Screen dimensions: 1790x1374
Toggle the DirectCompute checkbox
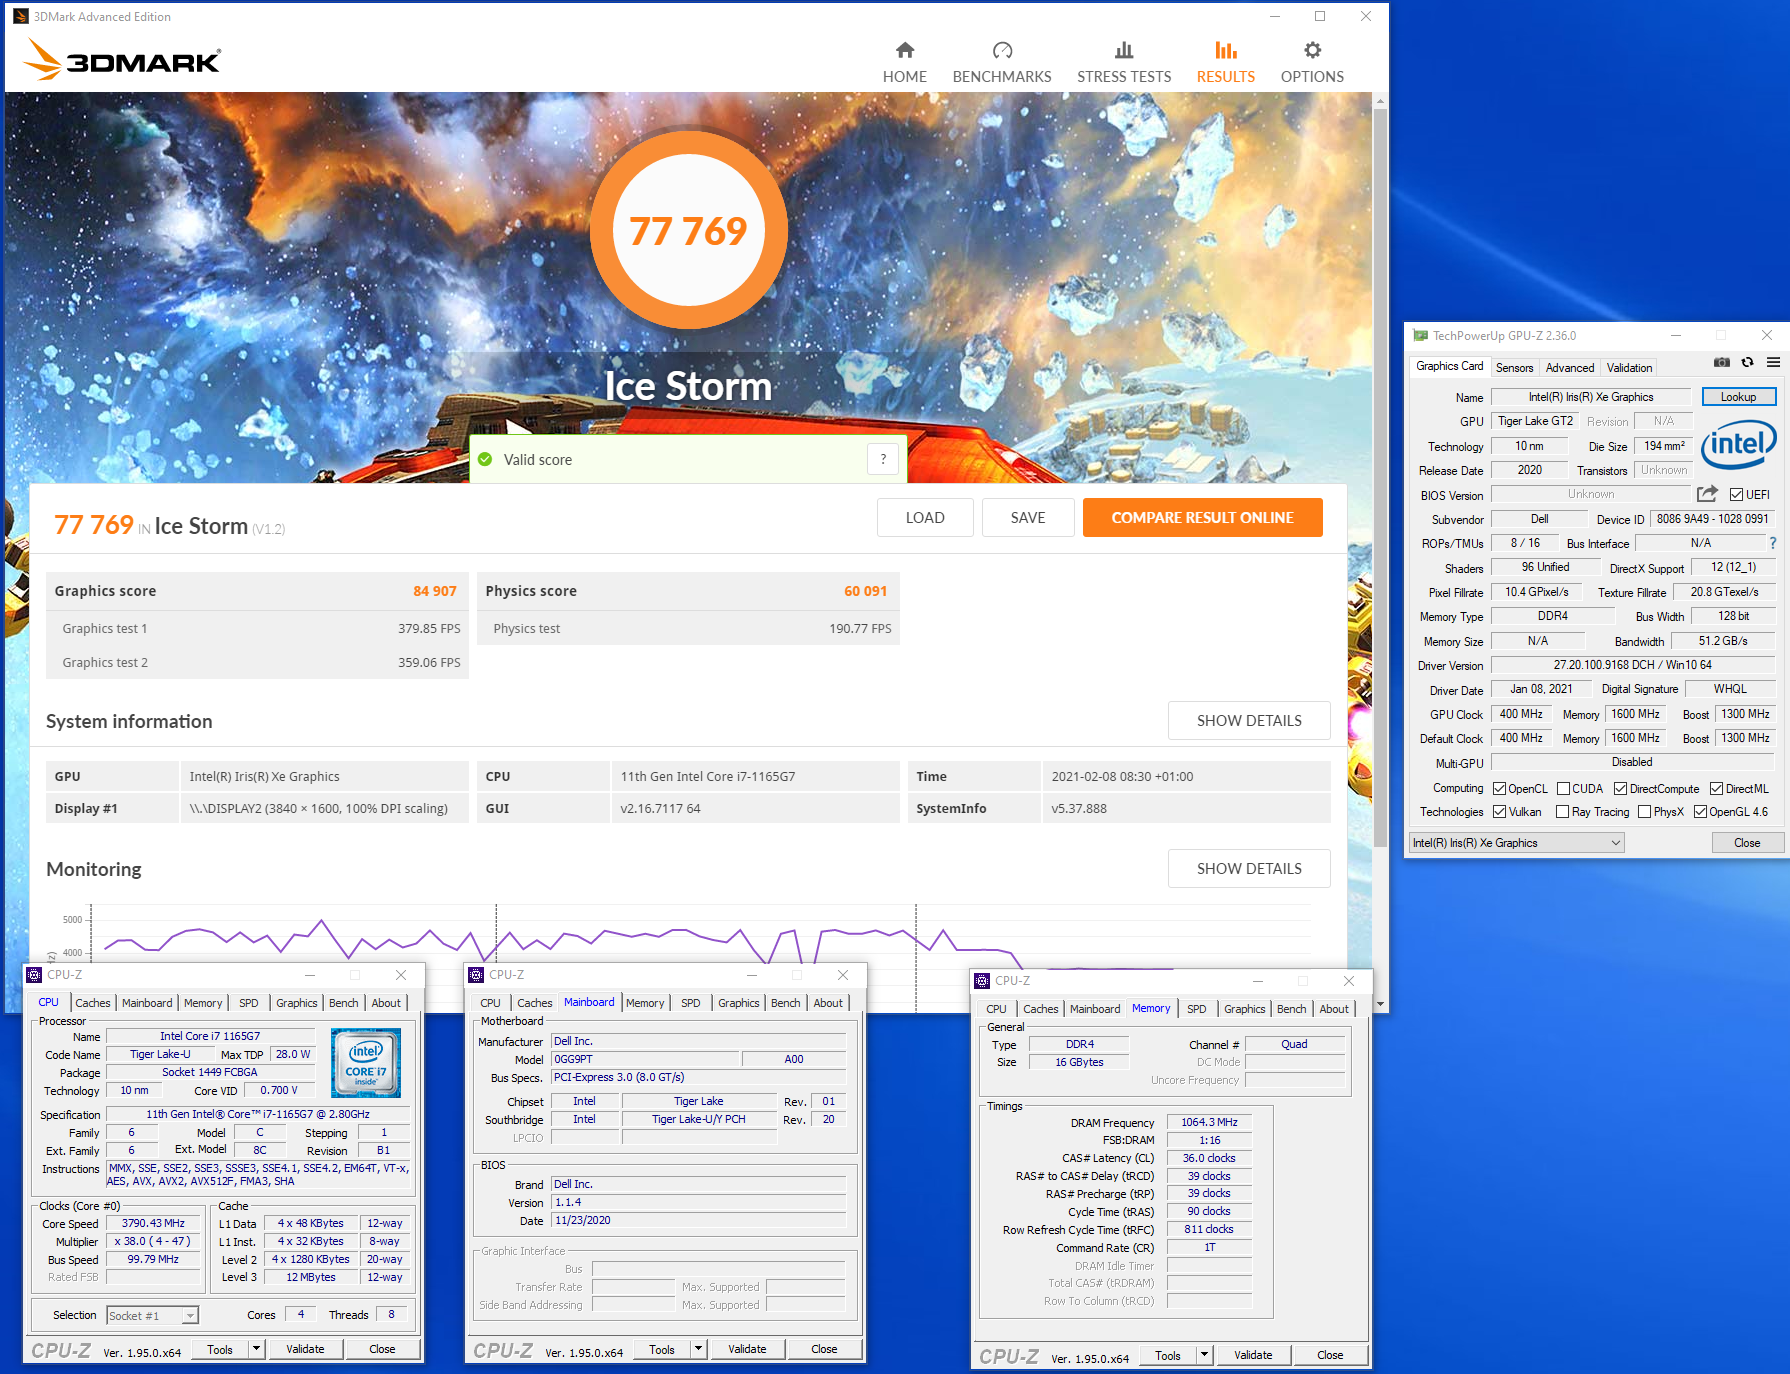tap(1620, 788)
